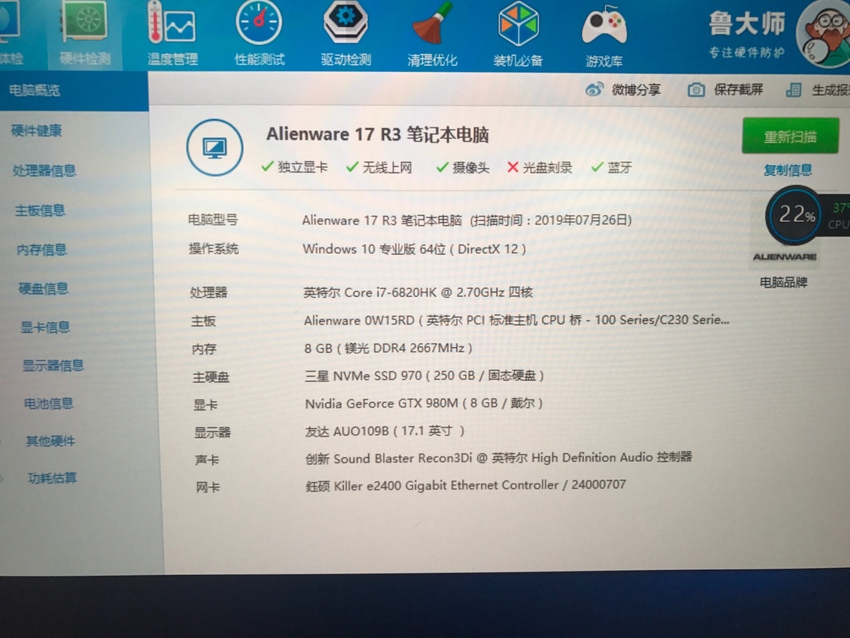Click the 蓝牙 check item
The height and width of the screenshot is (638, 850).
pyautogui.click(x=611, y=167)
